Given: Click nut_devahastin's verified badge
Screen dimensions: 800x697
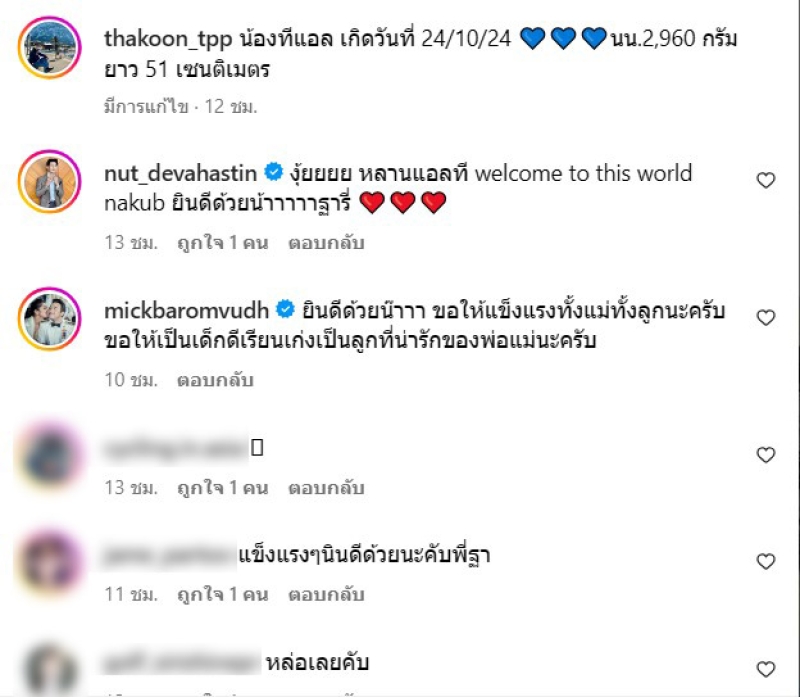Looking at the screenshot, I should [x=273, y=172].
